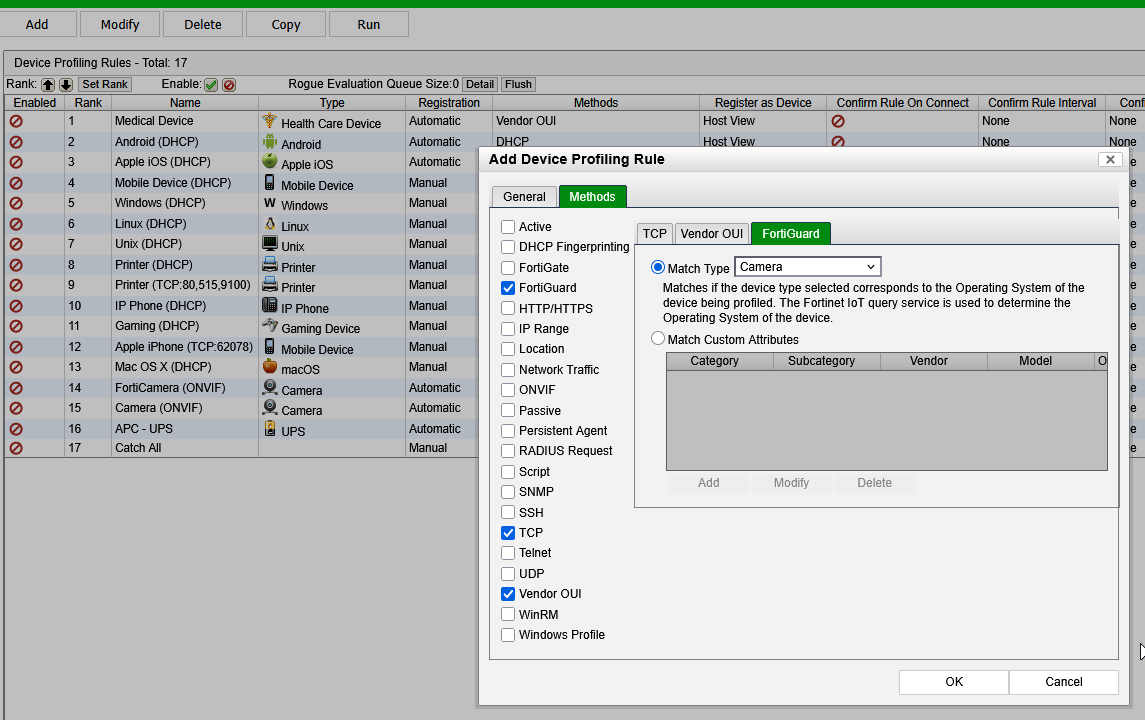This screenshot has width=1145, height=720.
Task: Click the Camera icon in rank 15 row
Action: 269,407
